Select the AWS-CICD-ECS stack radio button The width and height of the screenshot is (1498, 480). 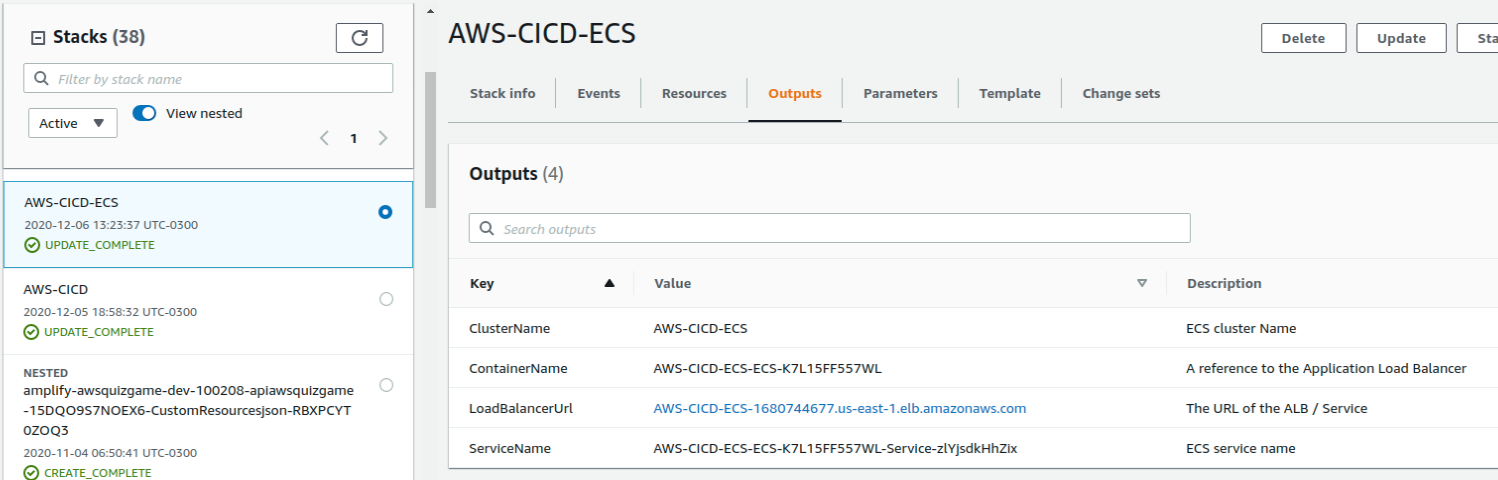pos(386,212)
